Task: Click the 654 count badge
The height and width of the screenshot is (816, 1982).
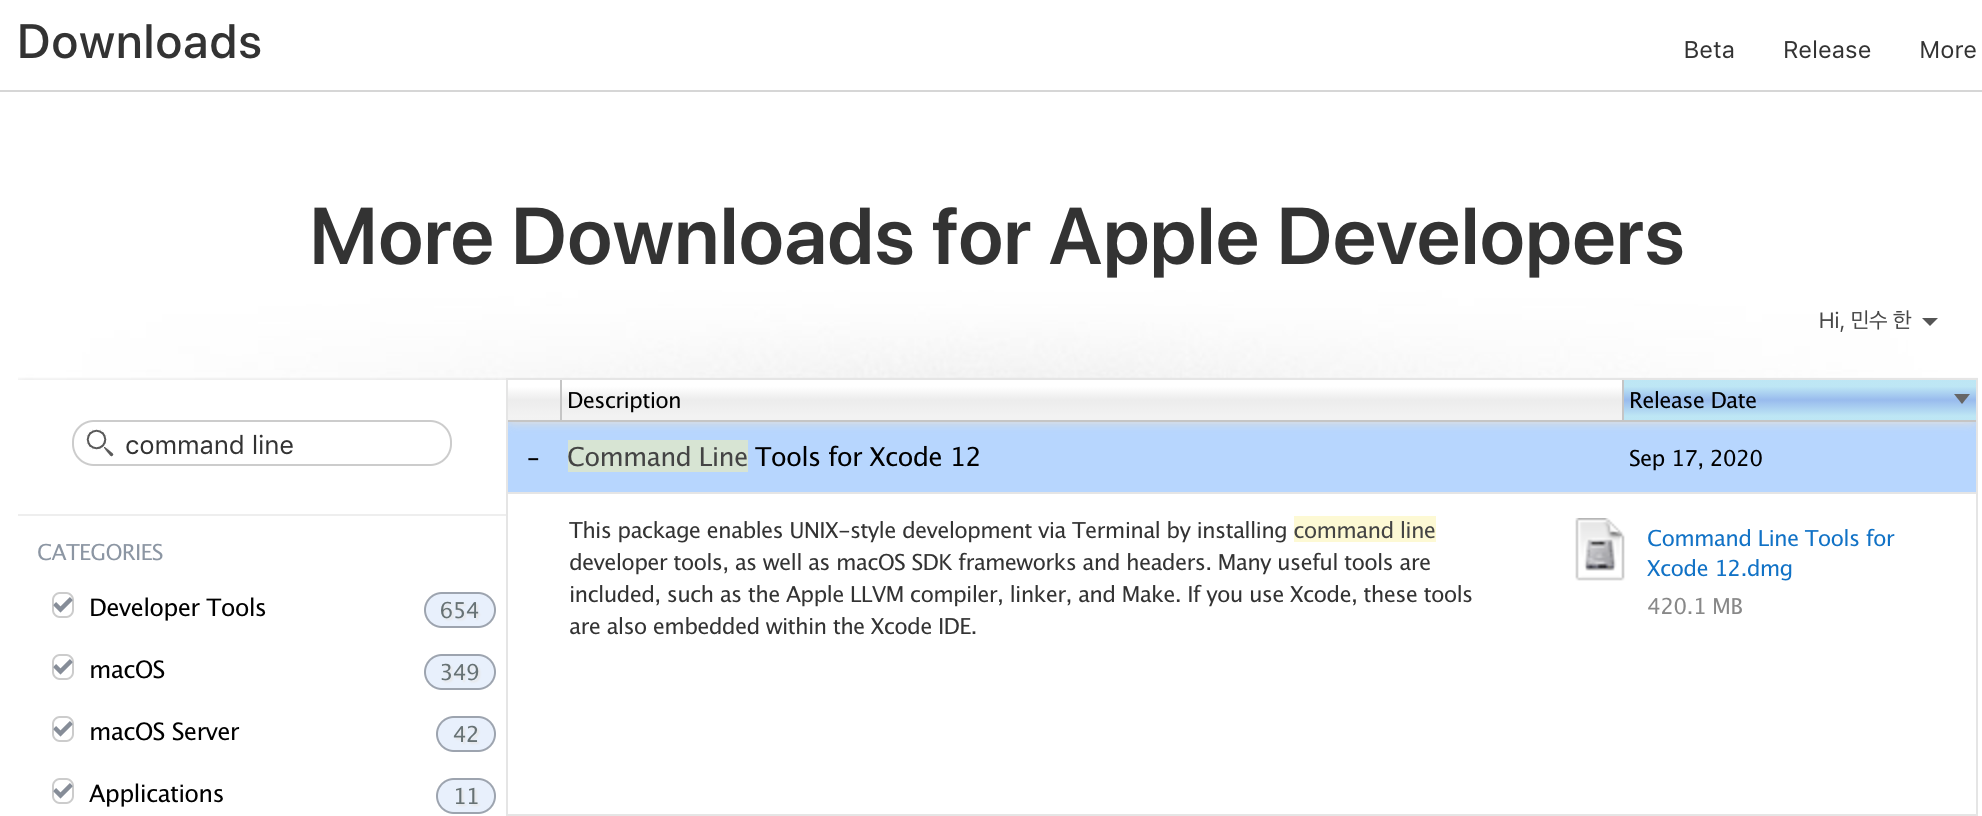Action: 459,610
